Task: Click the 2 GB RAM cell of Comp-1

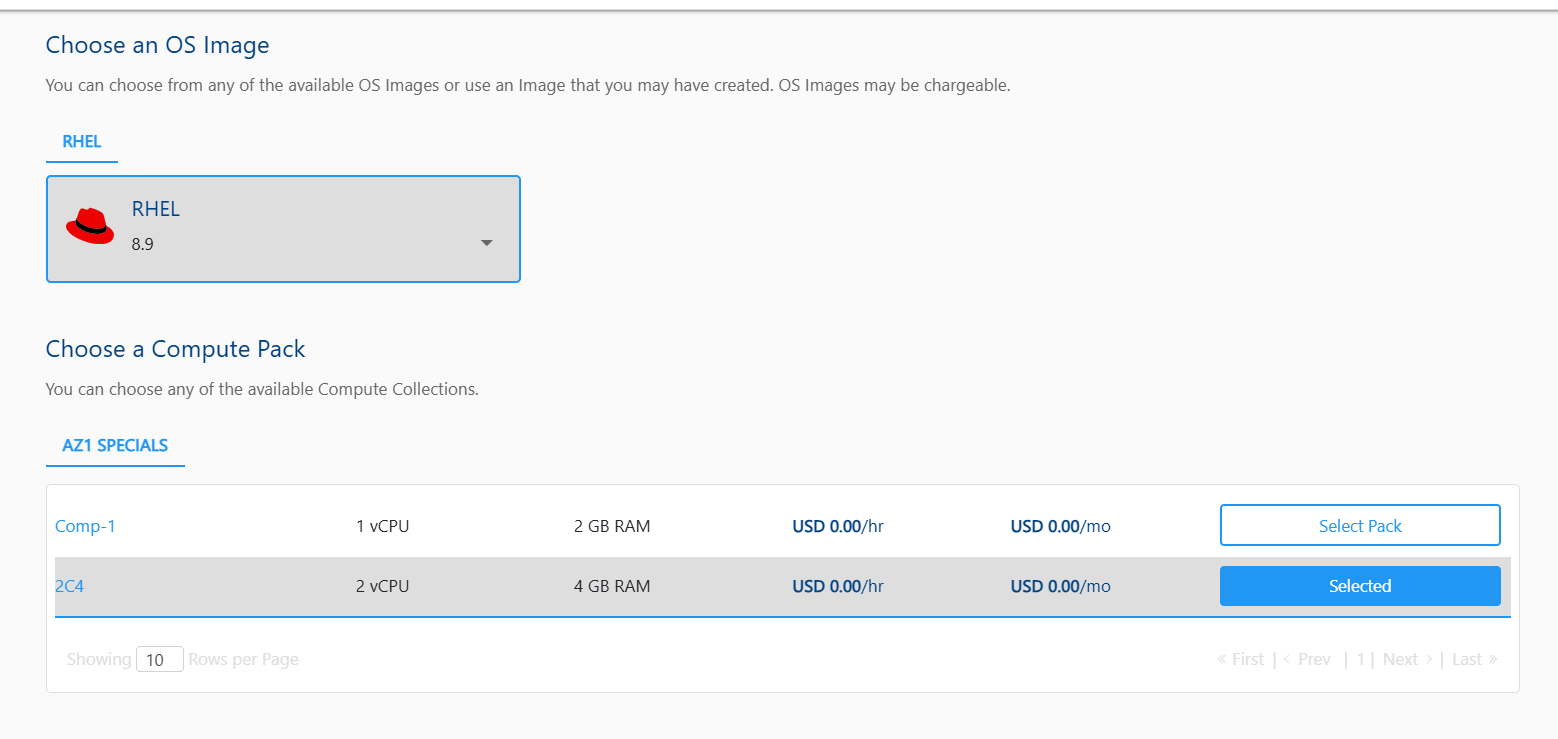Action: (x=612, y=526)
